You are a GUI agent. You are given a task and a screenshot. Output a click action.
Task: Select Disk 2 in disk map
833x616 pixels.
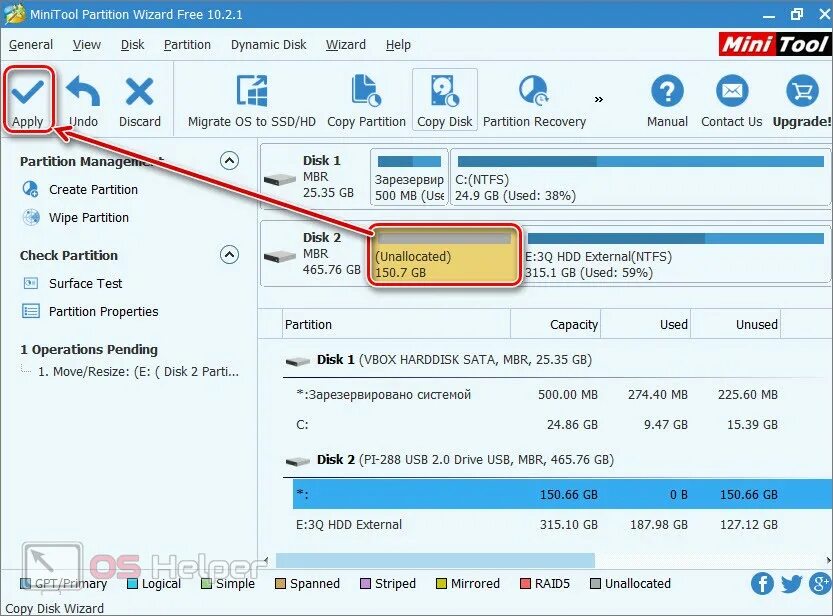(x=314, y=254)
